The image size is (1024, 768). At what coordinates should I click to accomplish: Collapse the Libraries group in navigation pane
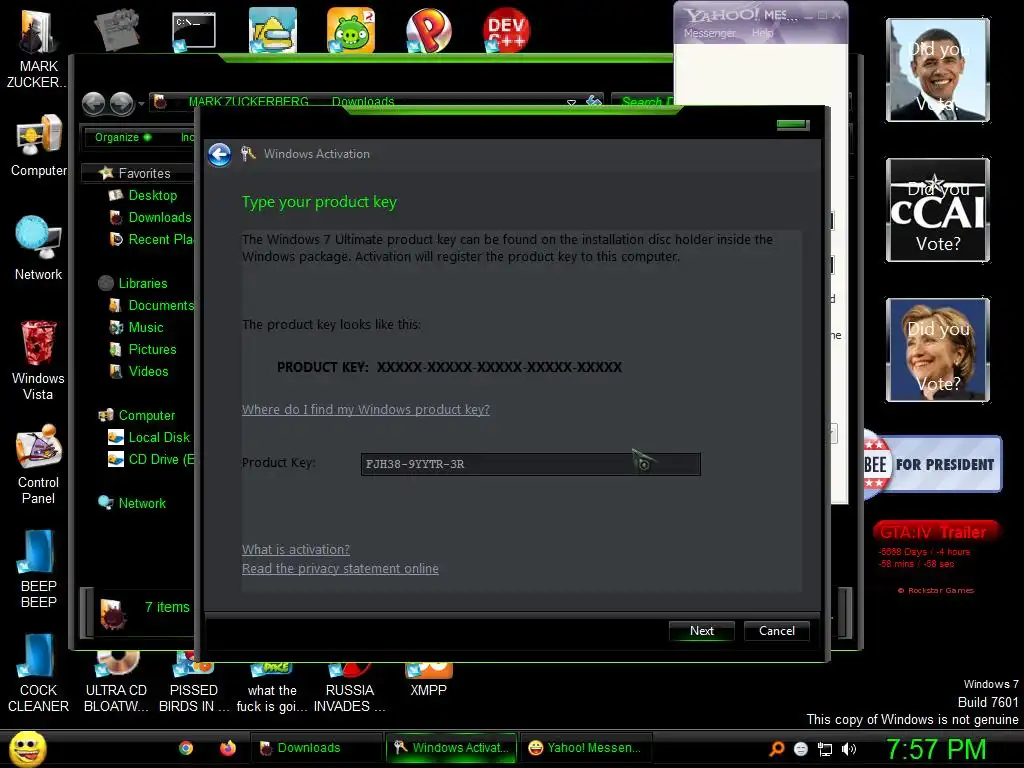coord(133,283)
